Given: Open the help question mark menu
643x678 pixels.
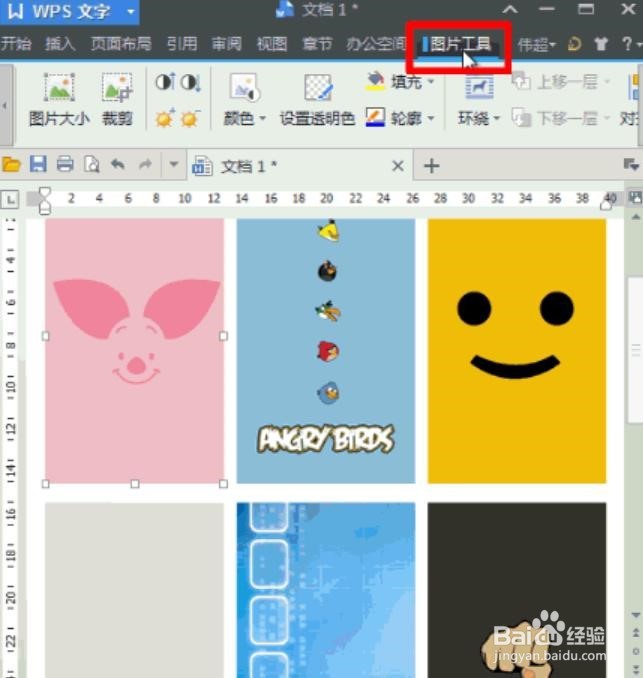Looking at the screenshot, I should 631,44.
